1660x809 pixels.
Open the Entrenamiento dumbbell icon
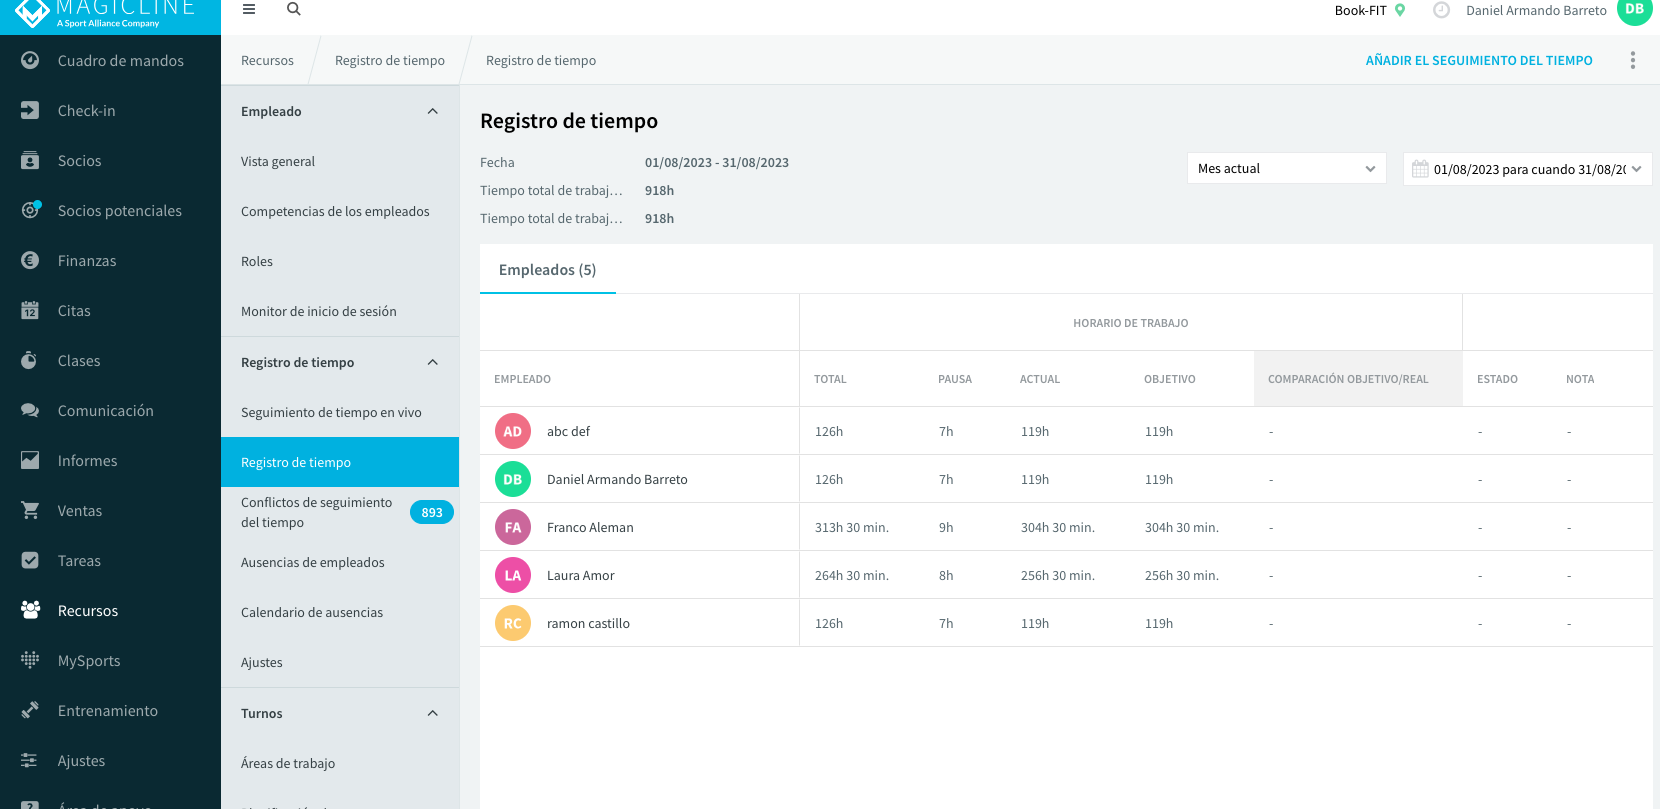tap(30, 710)
